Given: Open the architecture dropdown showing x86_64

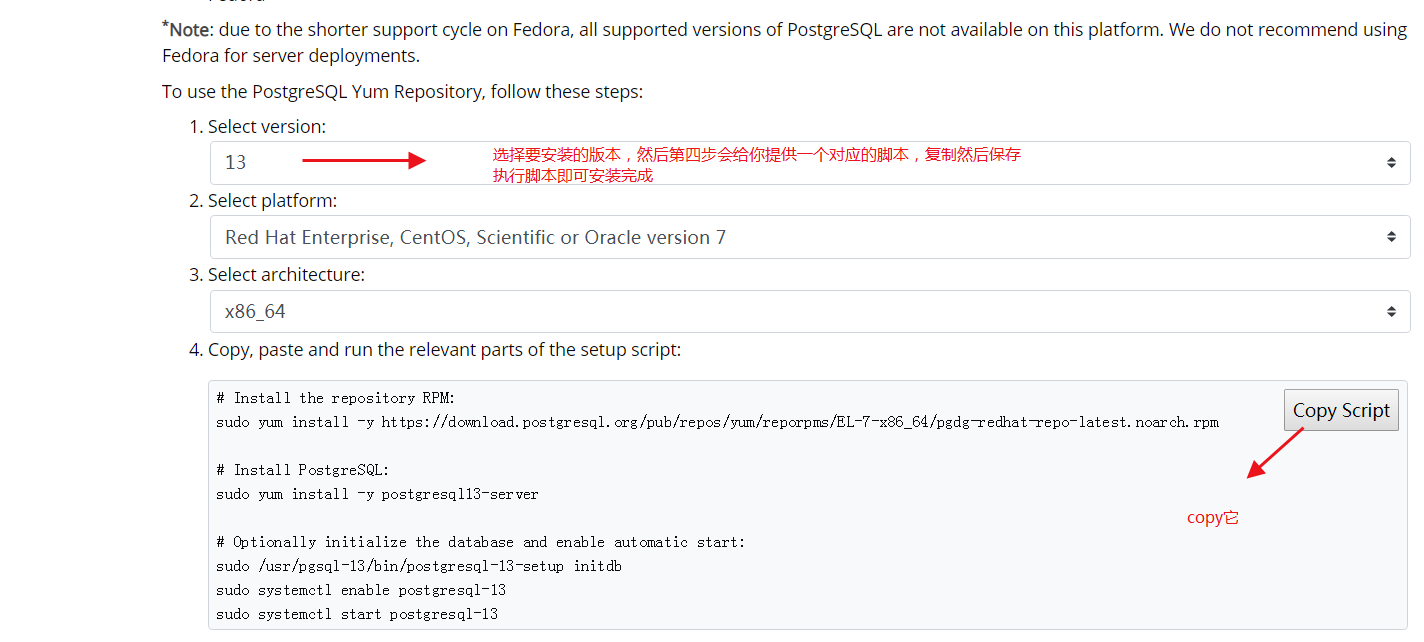Looking at the screenshot, I should coord(700,311).
